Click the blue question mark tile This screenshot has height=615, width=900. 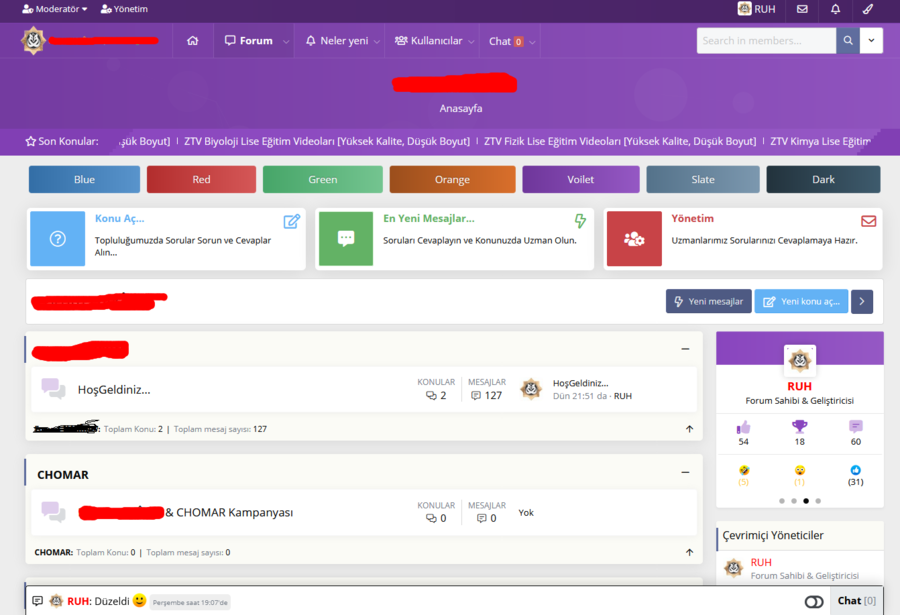coord(57,239)
